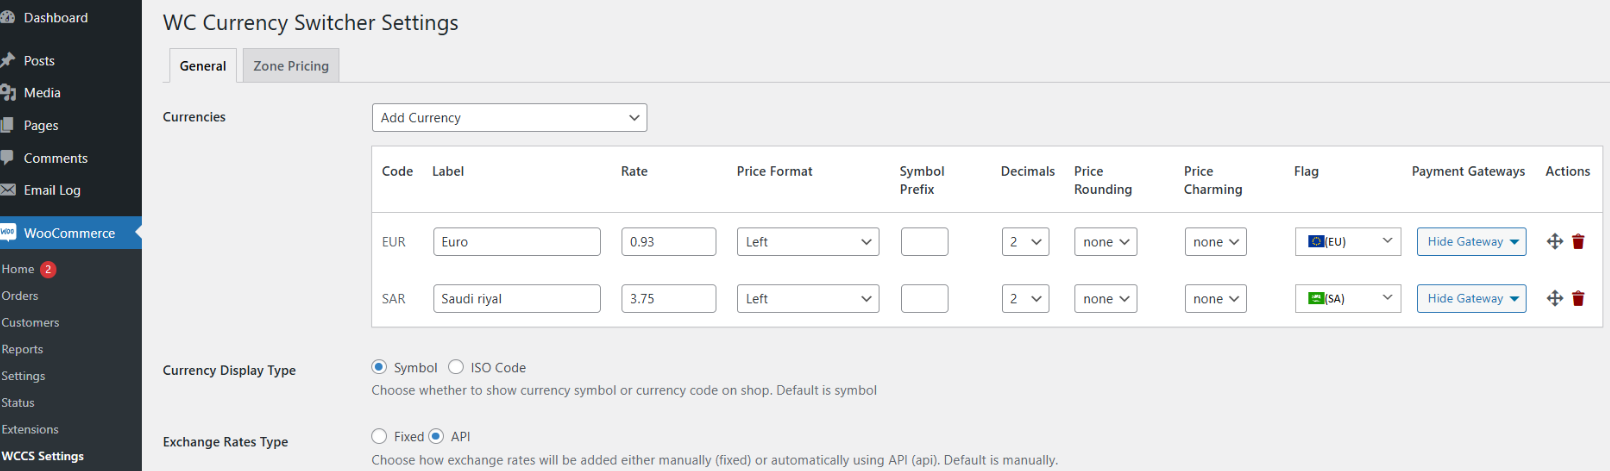This screenshot has width=1610, height=471.
Task: Select ISO Code currency display type
Action: [456, 367]
